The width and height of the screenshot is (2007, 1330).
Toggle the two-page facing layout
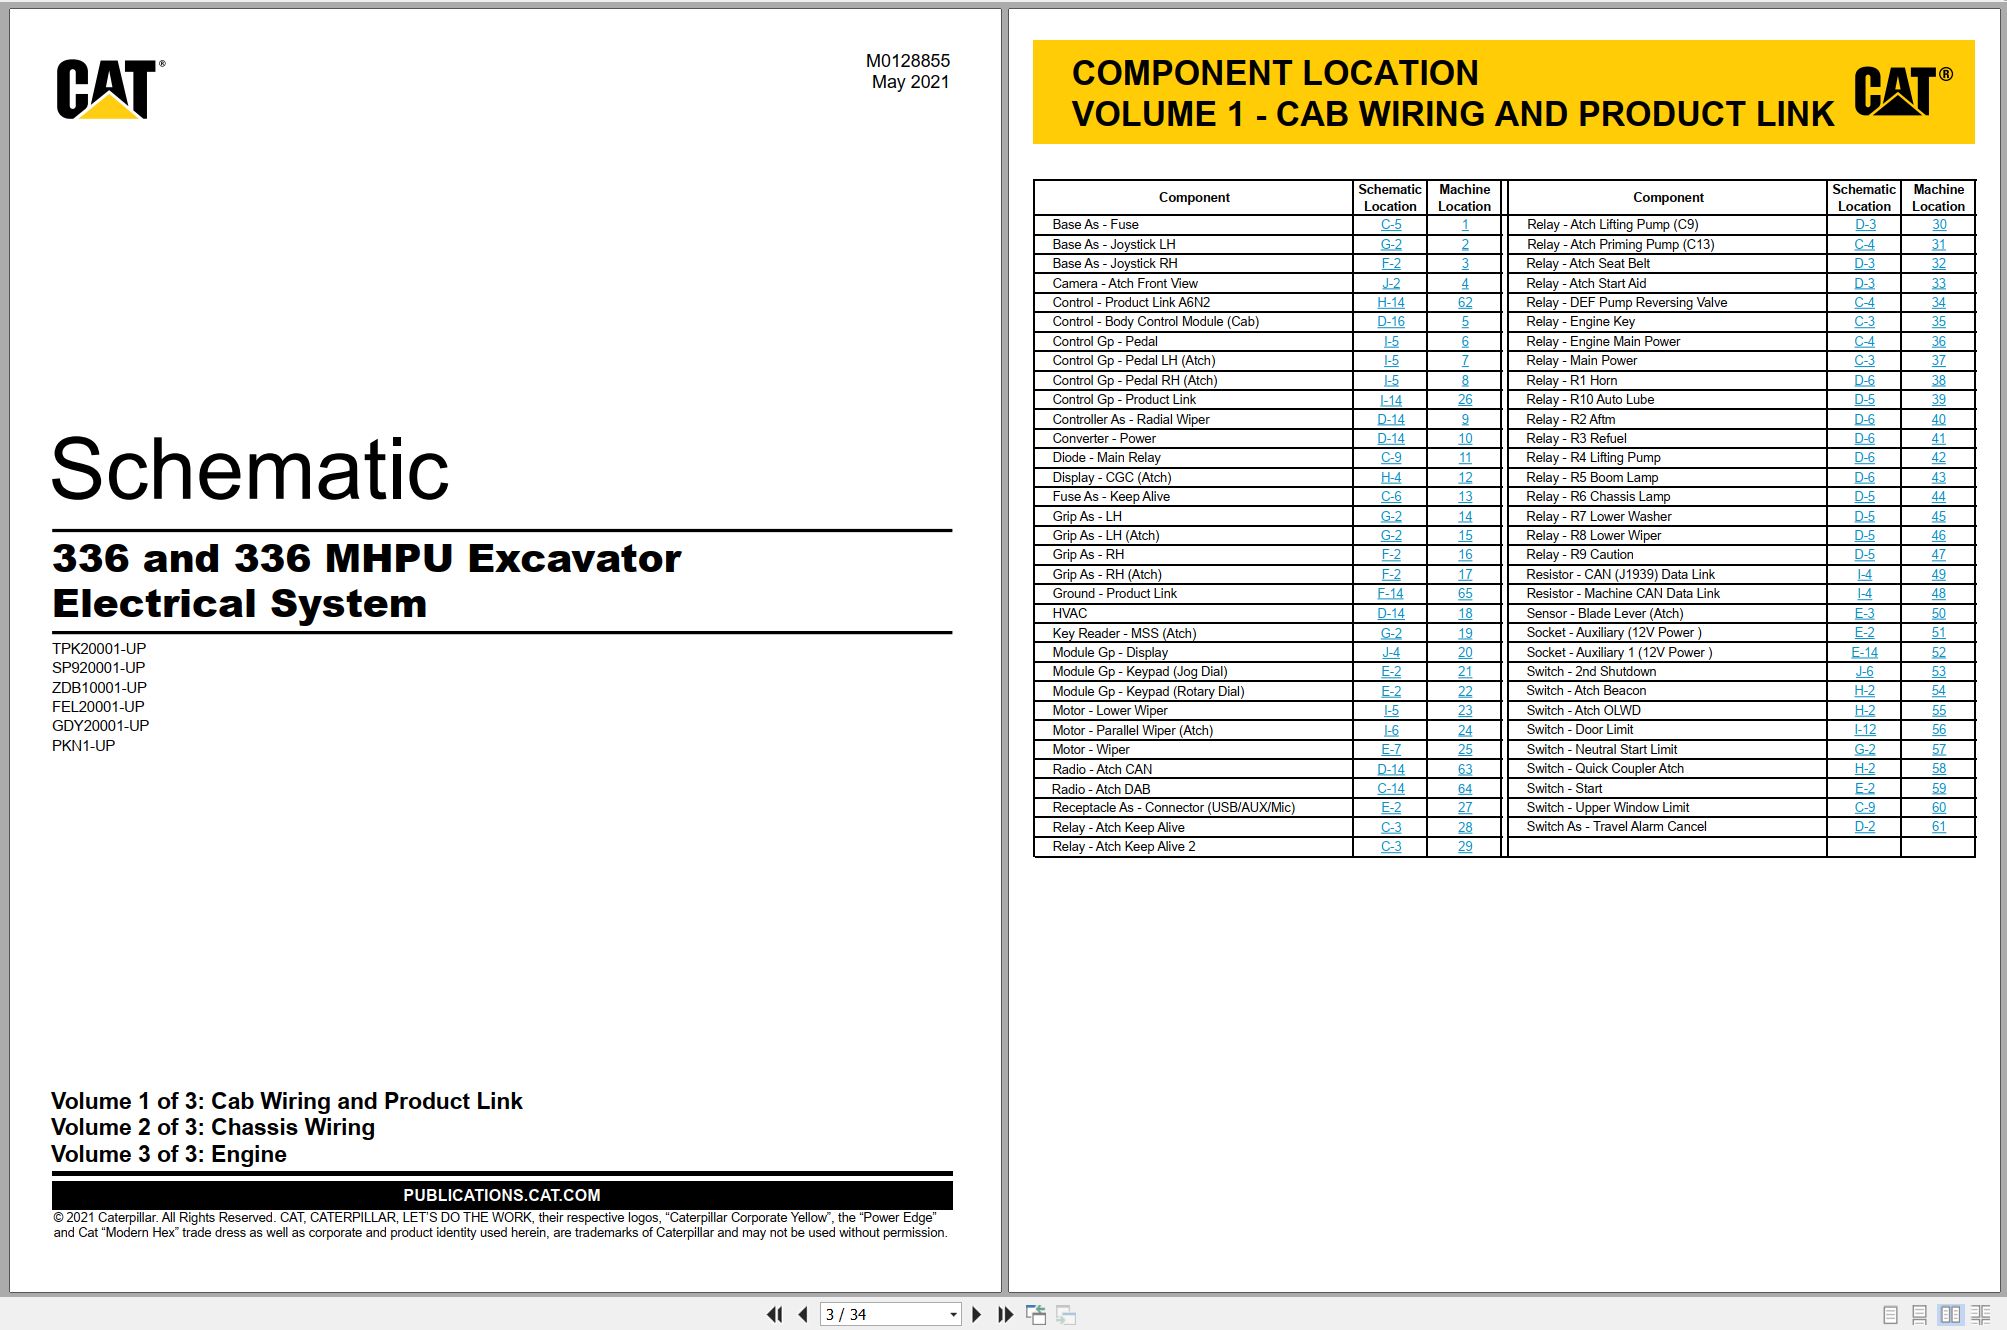coord(1950,1315)
